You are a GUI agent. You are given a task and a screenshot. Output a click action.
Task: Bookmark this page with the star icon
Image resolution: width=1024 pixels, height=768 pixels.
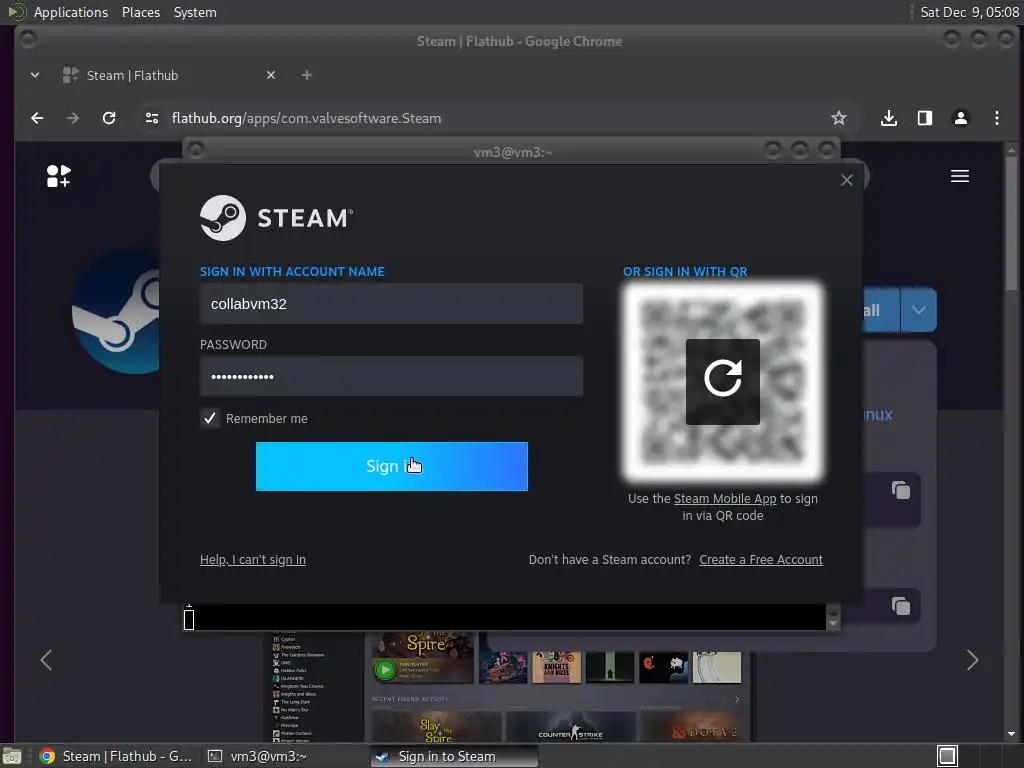tap(839, 118)
